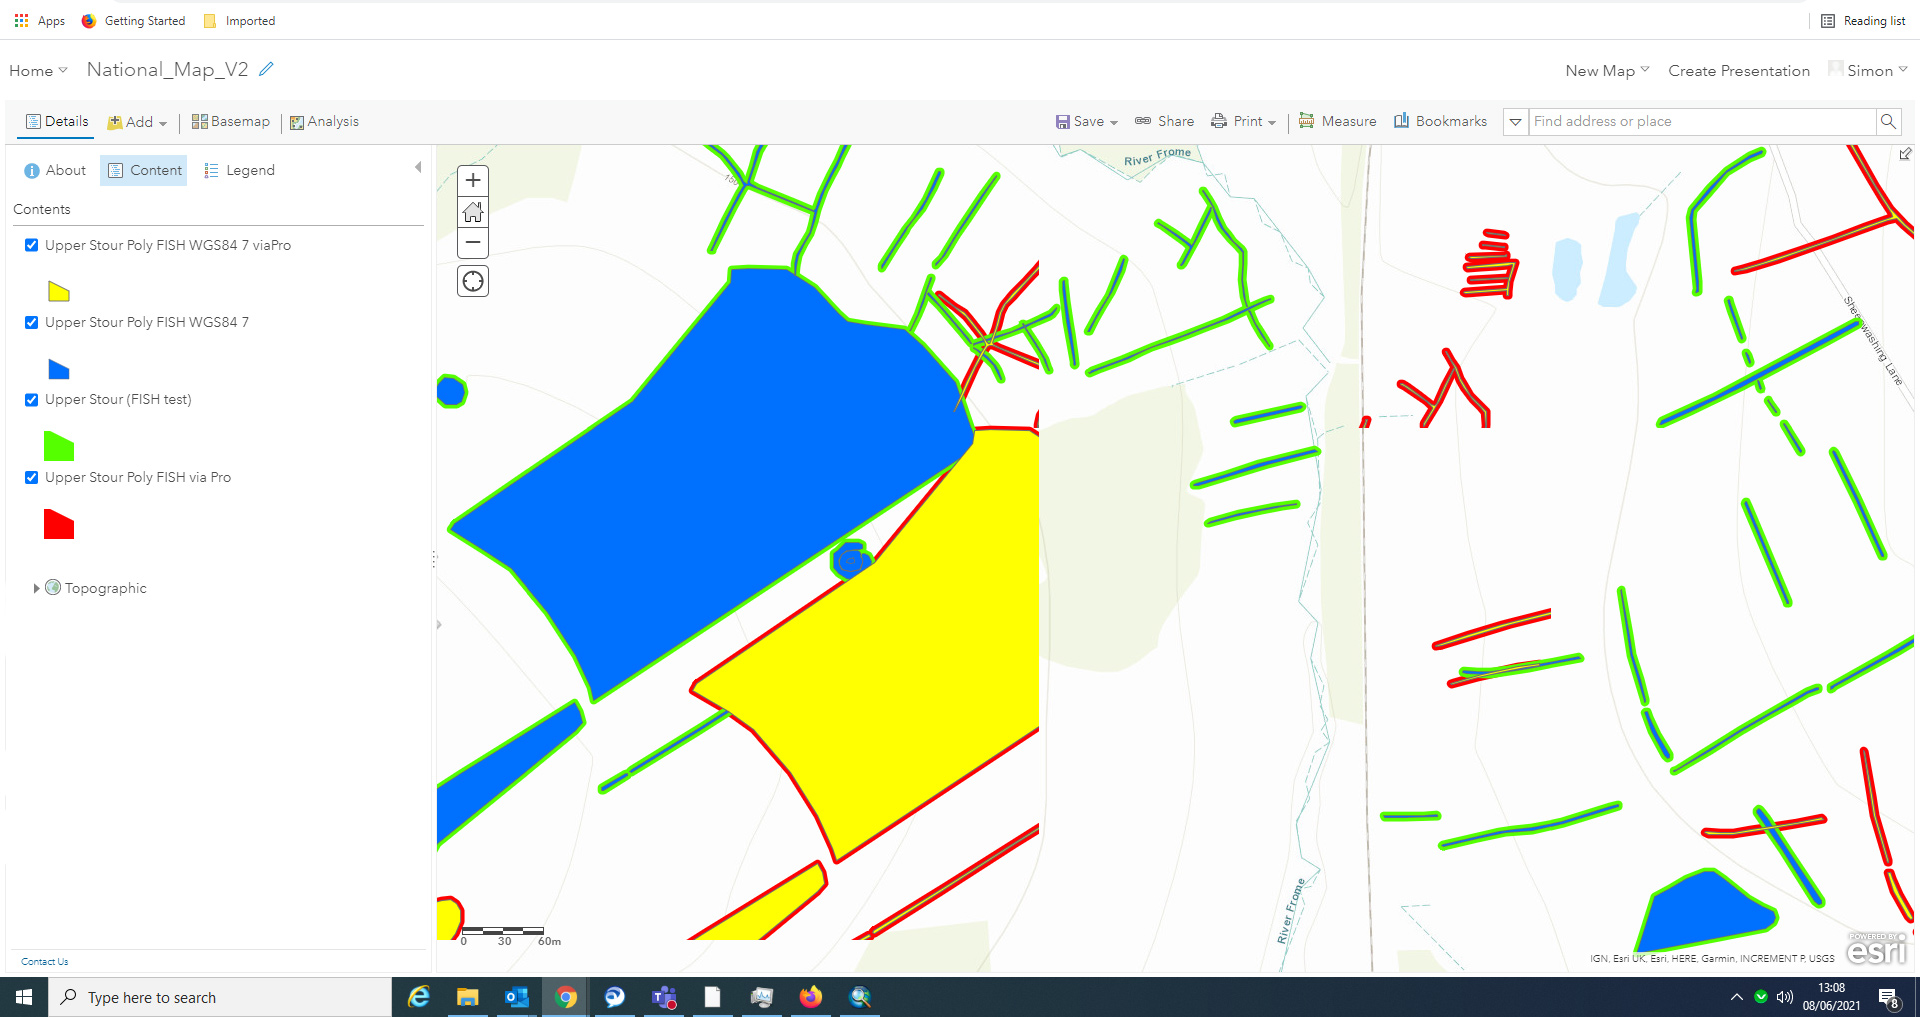Expand the Topographic basemap entry
The image size is (1920, 1017).
(36, 587)
